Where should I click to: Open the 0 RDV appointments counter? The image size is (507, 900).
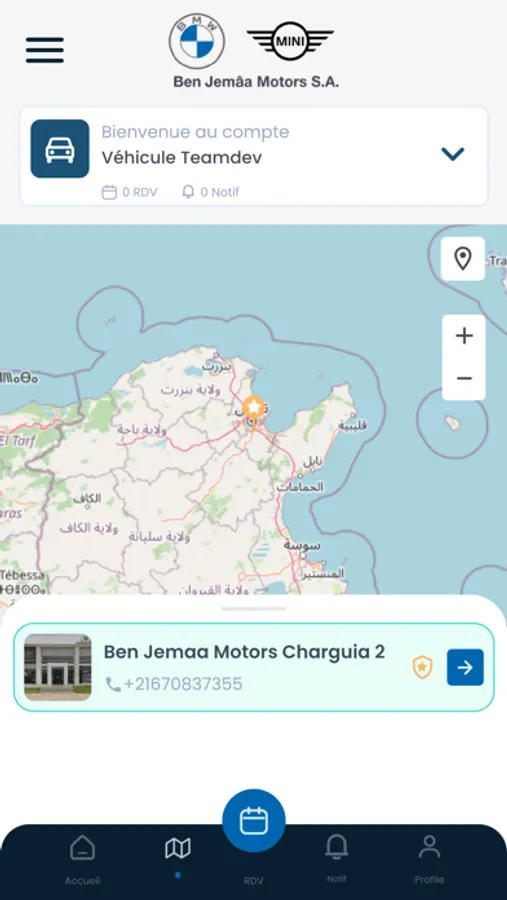tap(130, 192)
